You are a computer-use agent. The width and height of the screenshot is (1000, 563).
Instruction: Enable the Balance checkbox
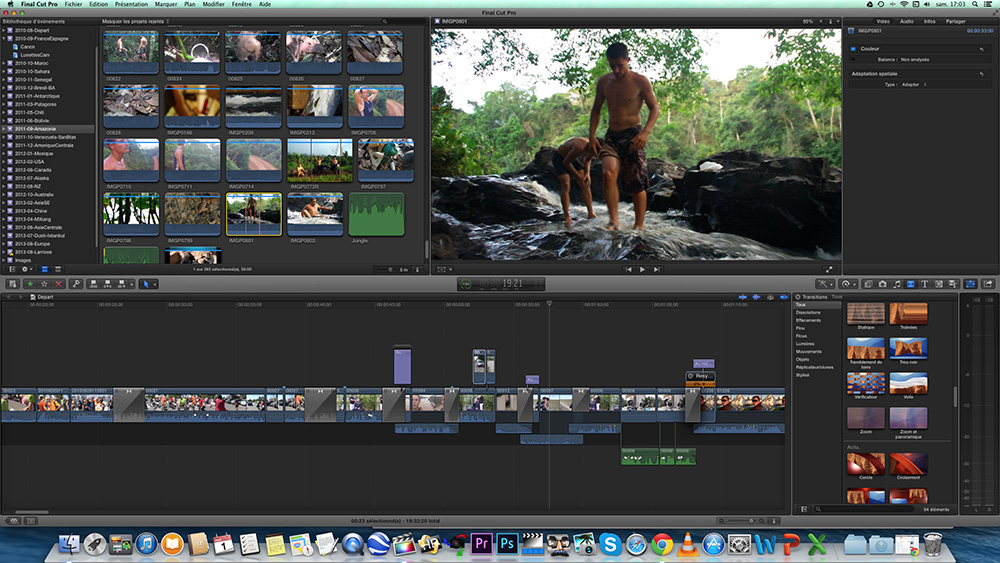853,59
